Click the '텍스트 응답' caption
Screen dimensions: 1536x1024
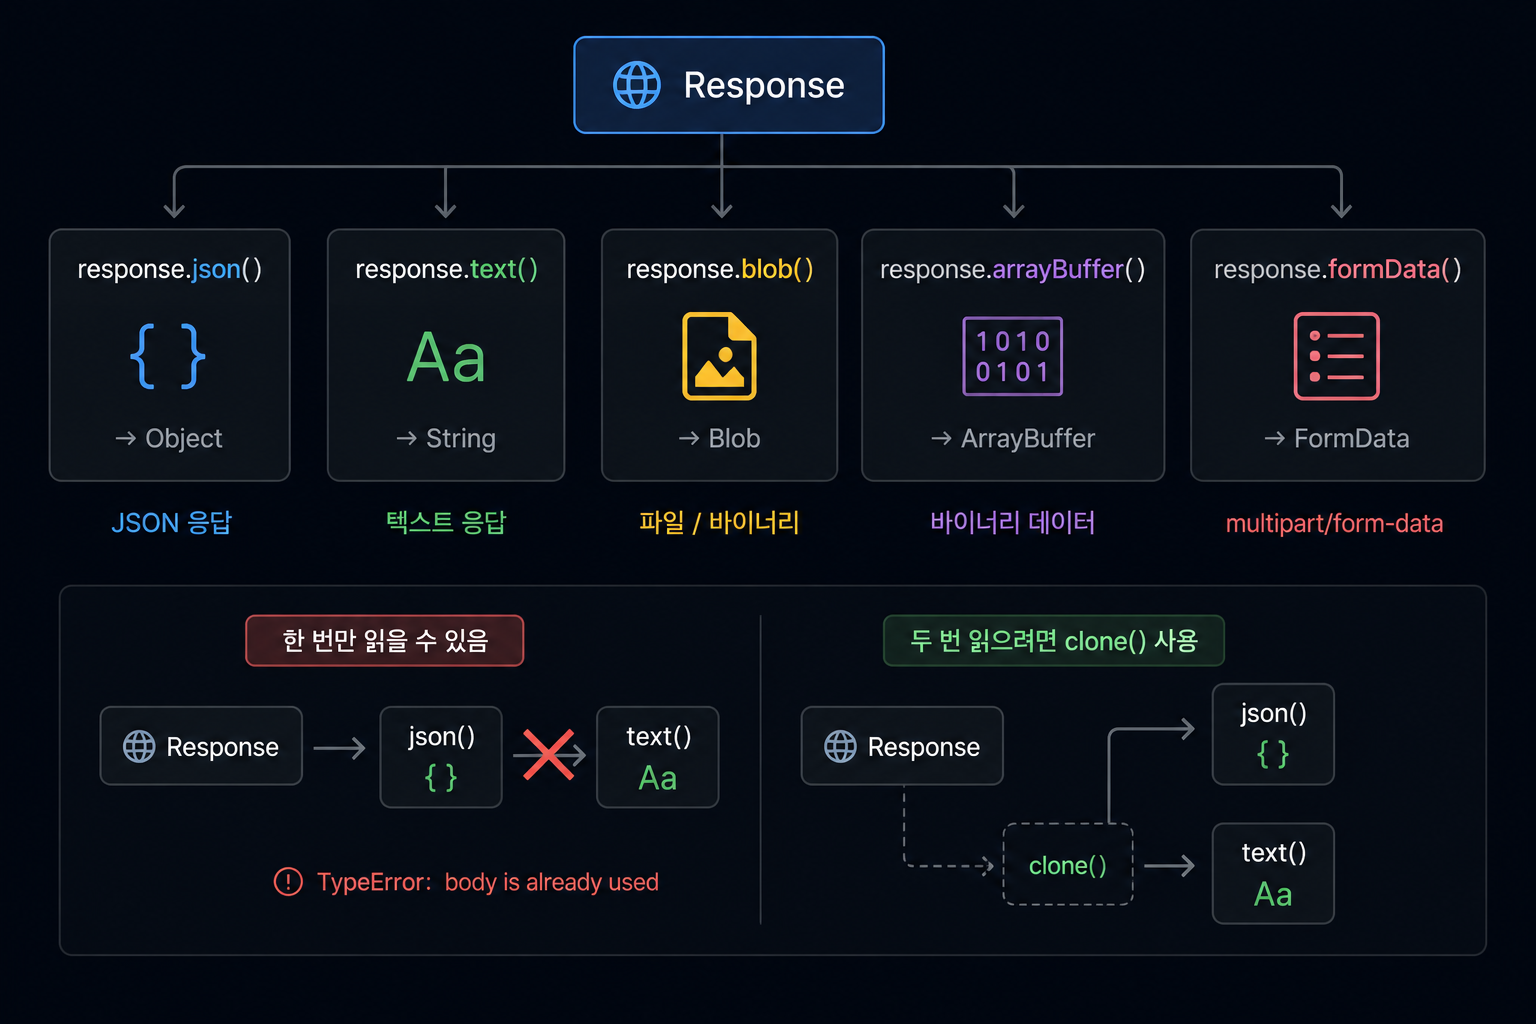[x=446, y=521]
